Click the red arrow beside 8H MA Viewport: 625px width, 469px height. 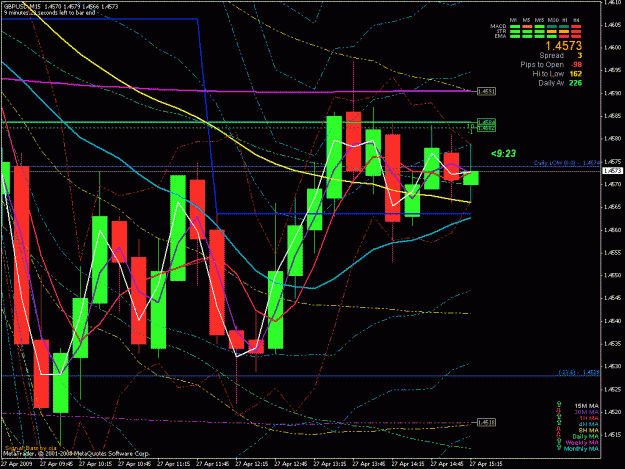559,428
